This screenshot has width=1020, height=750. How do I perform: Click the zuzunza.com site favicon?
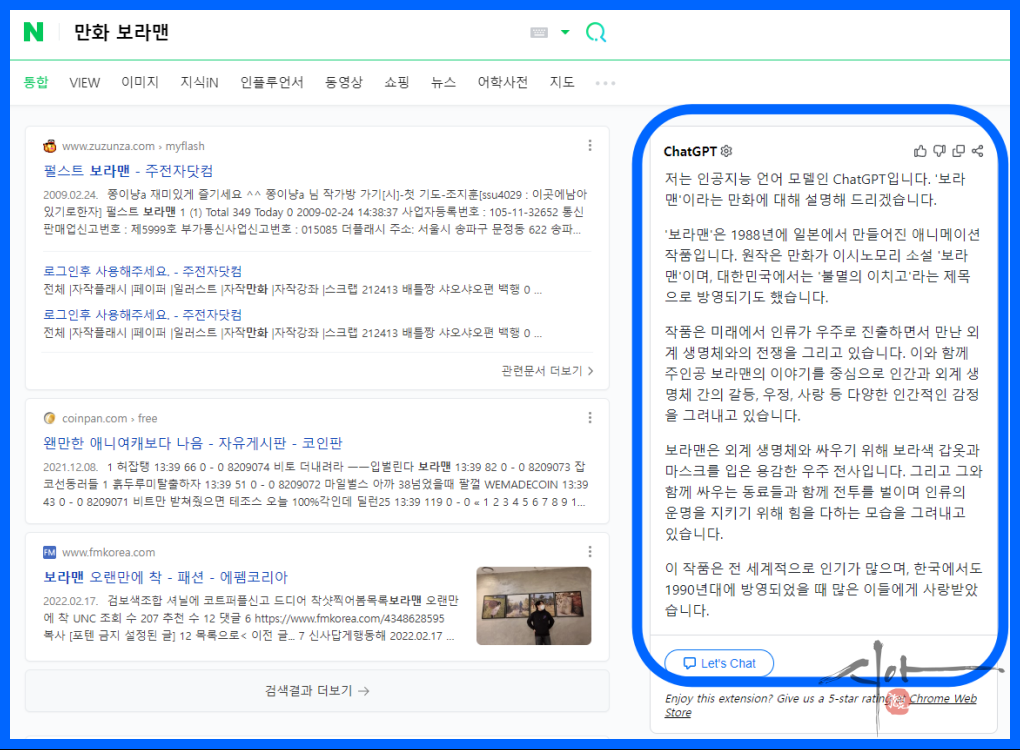pos(49,146)
